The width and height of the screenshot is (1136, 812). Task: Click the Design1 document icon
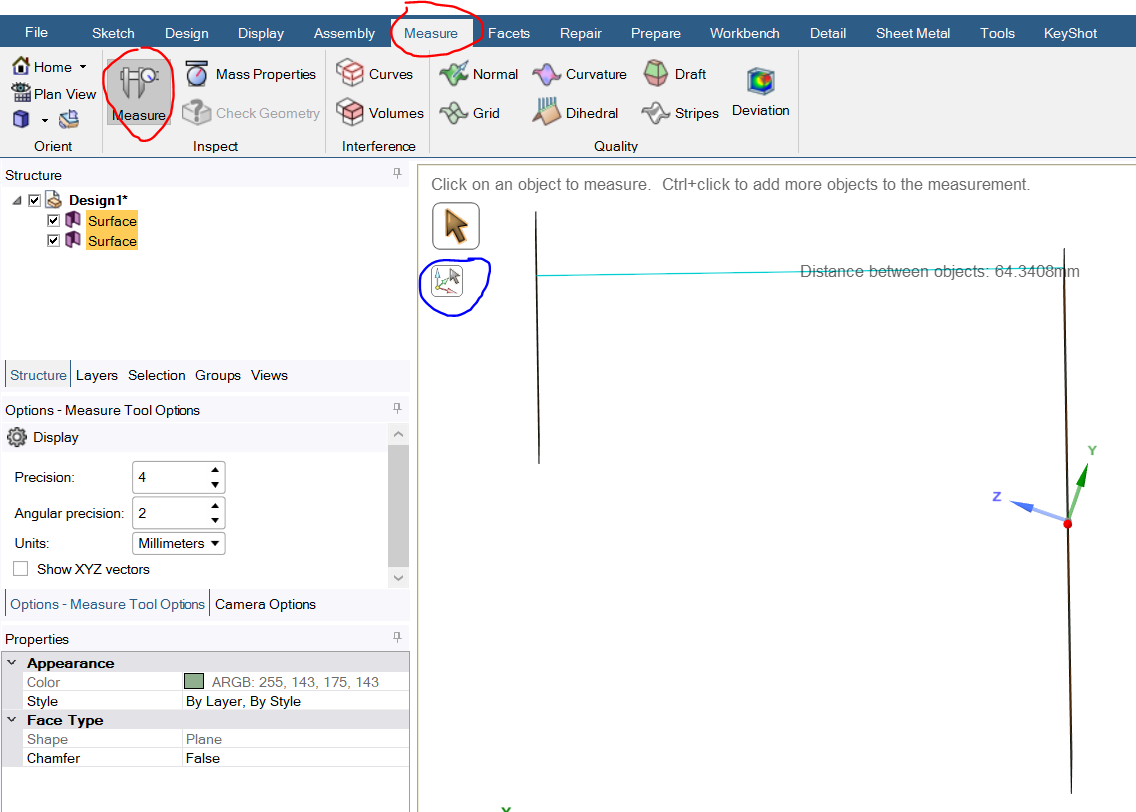[54, 200]
